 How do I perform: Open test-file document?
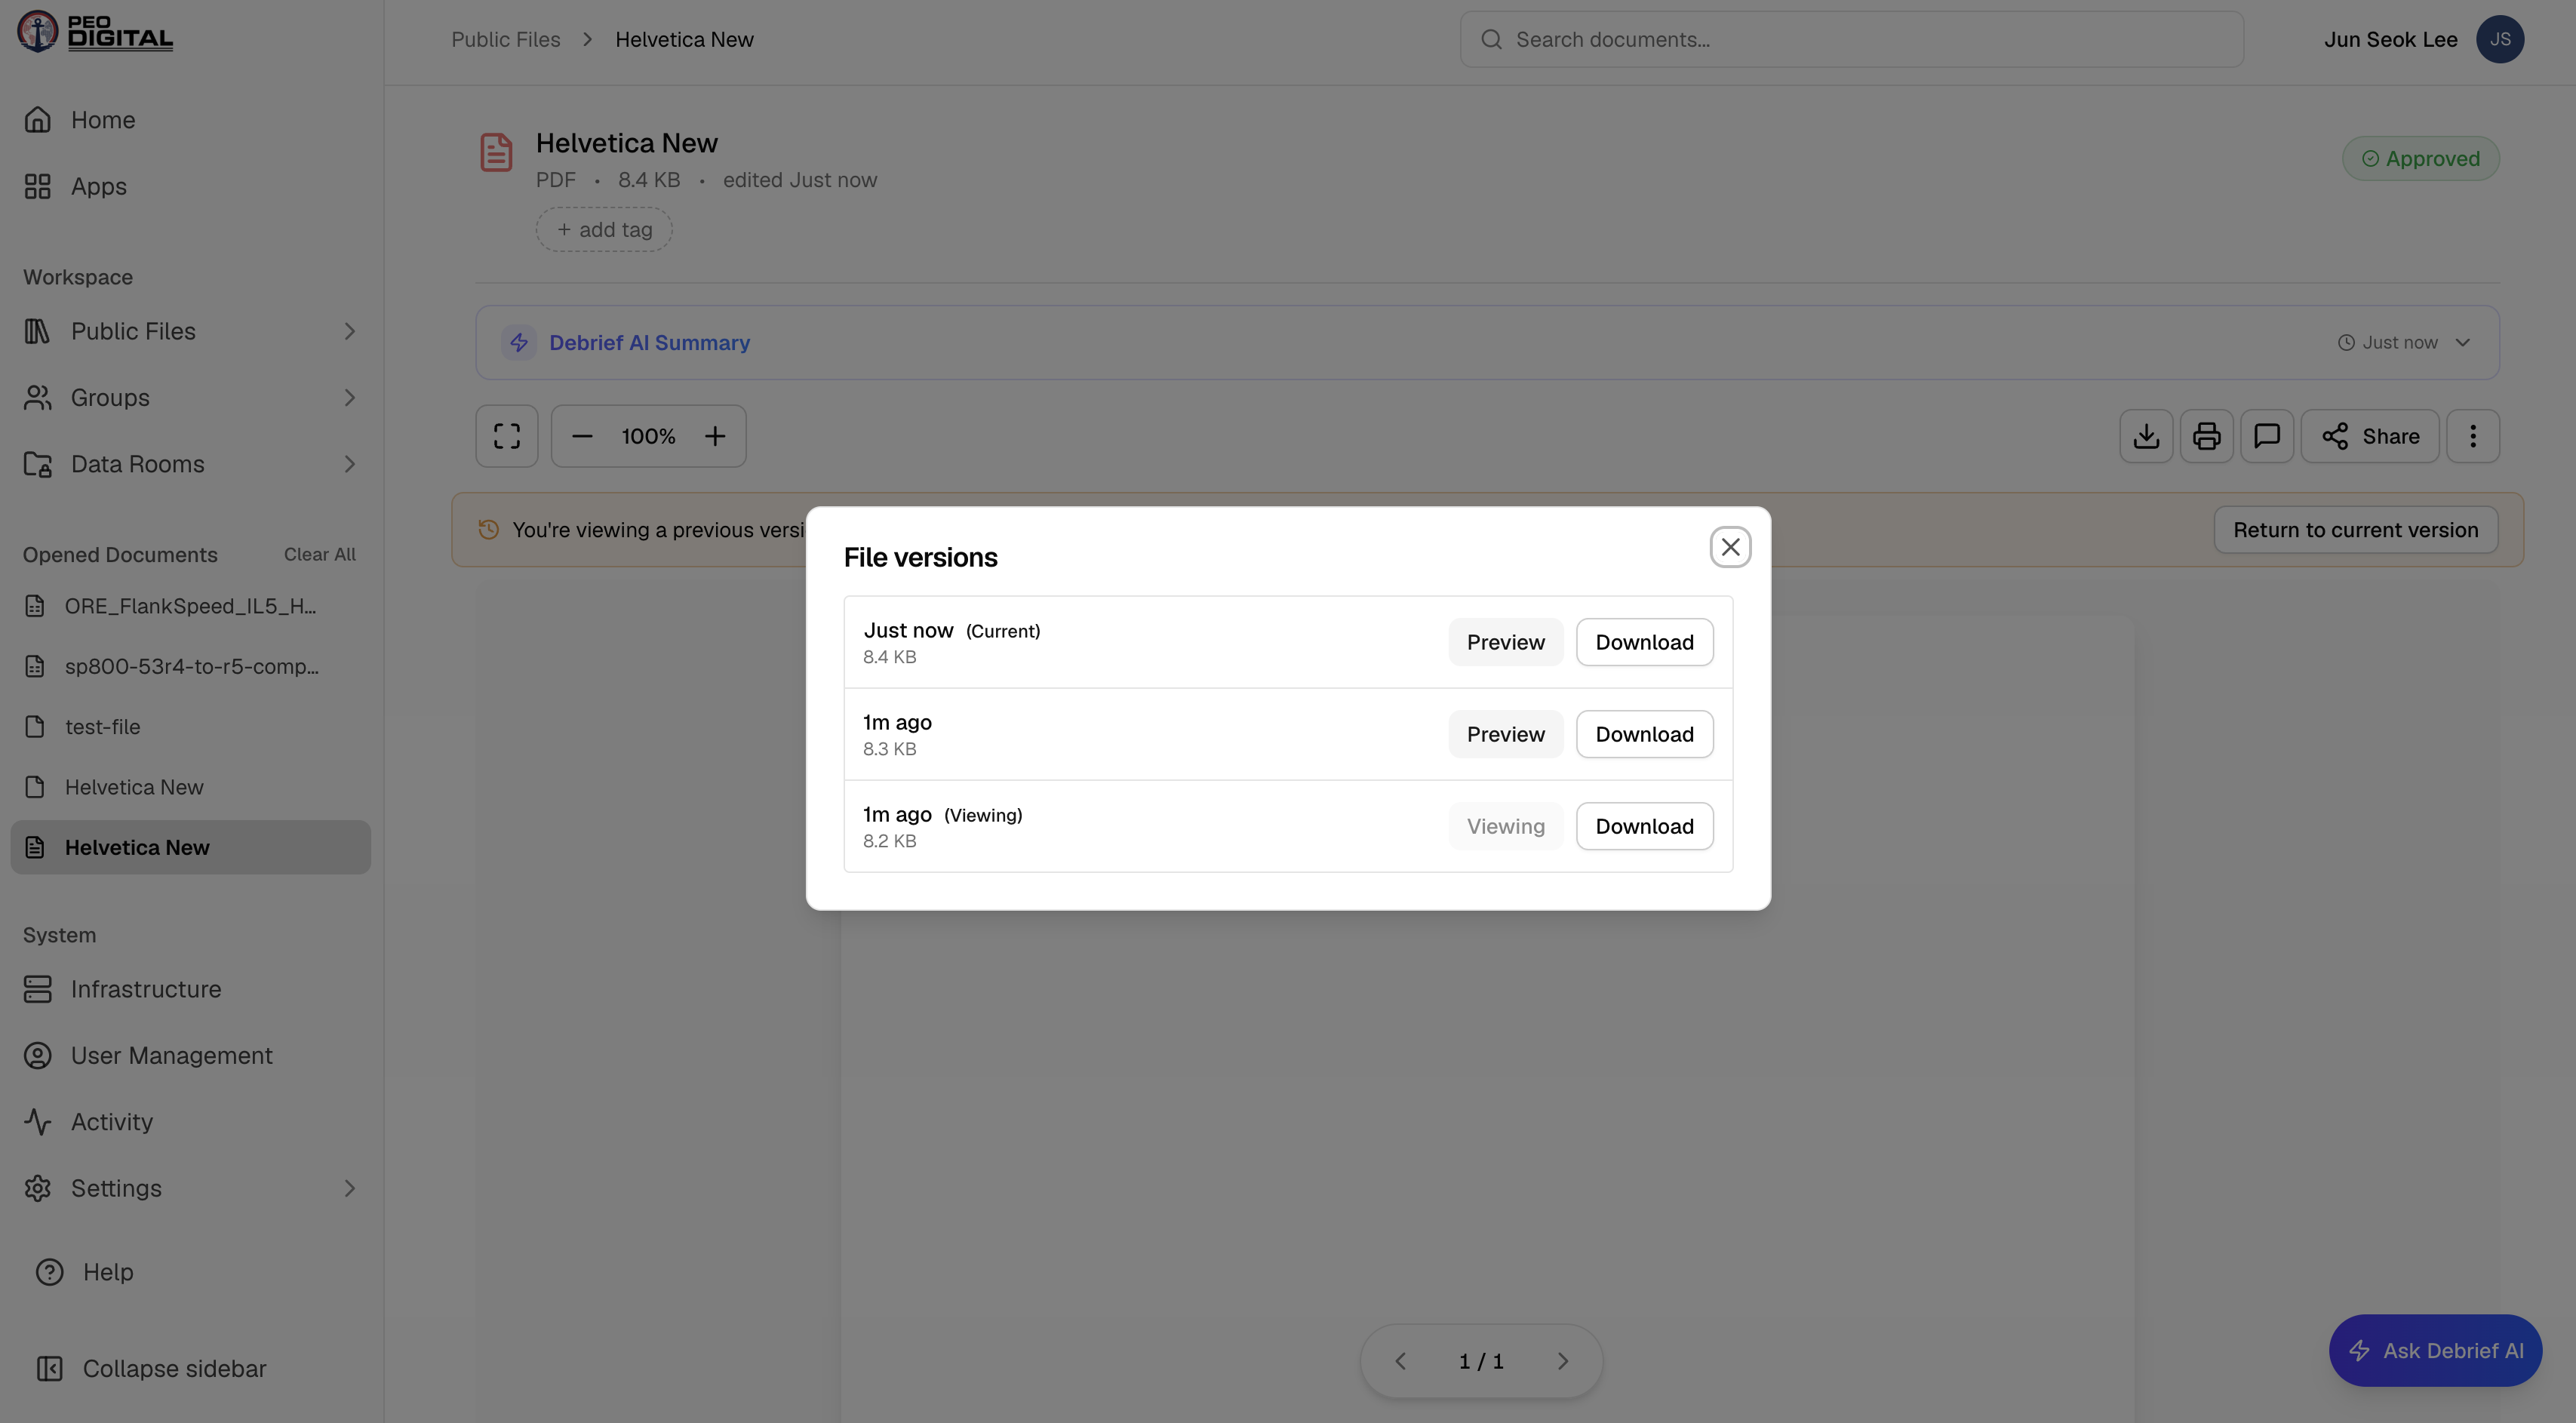tap(190, 727)
